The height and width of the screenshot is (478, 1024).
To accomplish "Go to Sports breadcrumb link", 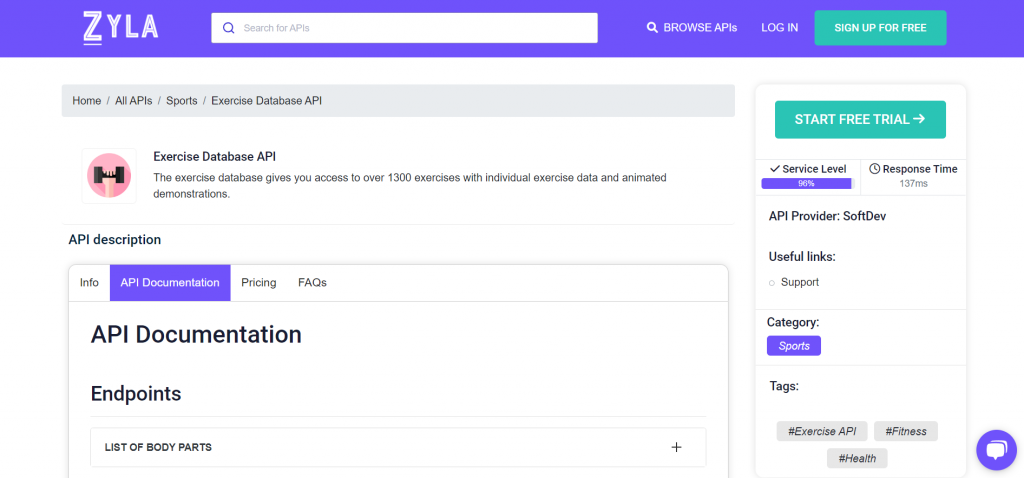I will click(x=182, y=101).
